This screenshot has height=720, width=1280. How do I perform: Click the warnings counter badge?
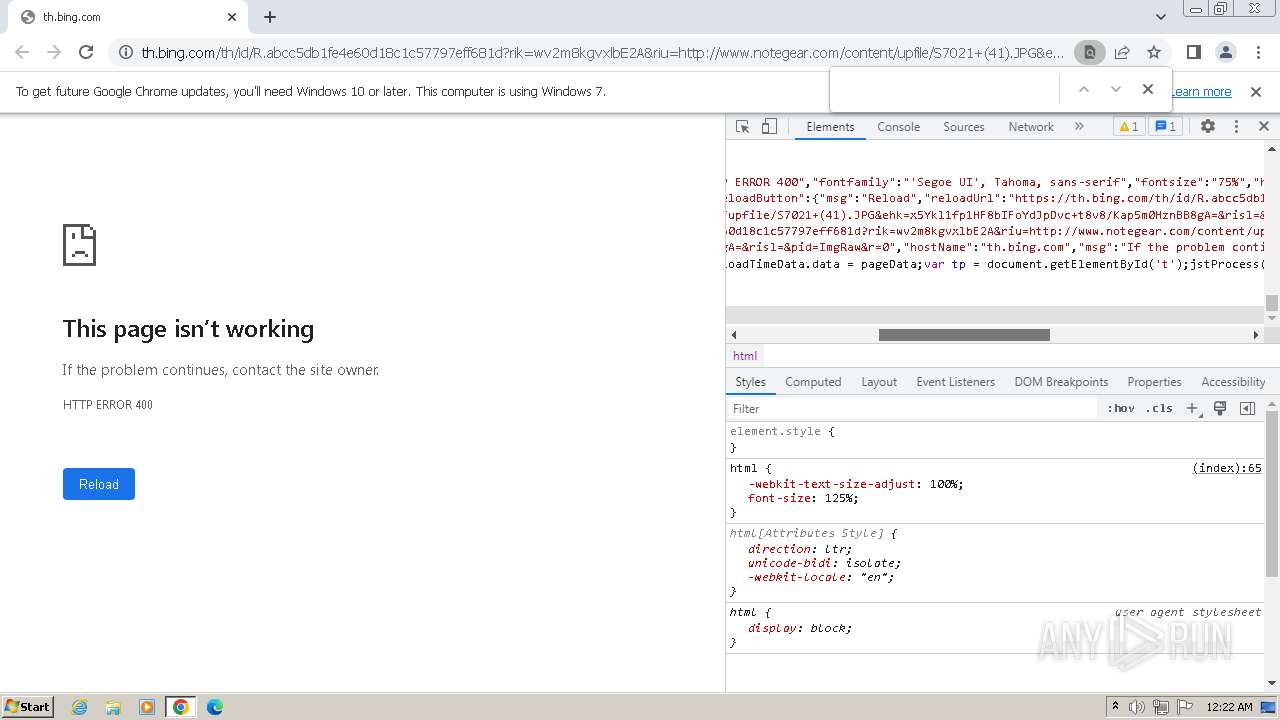(x=1128, y=127)
